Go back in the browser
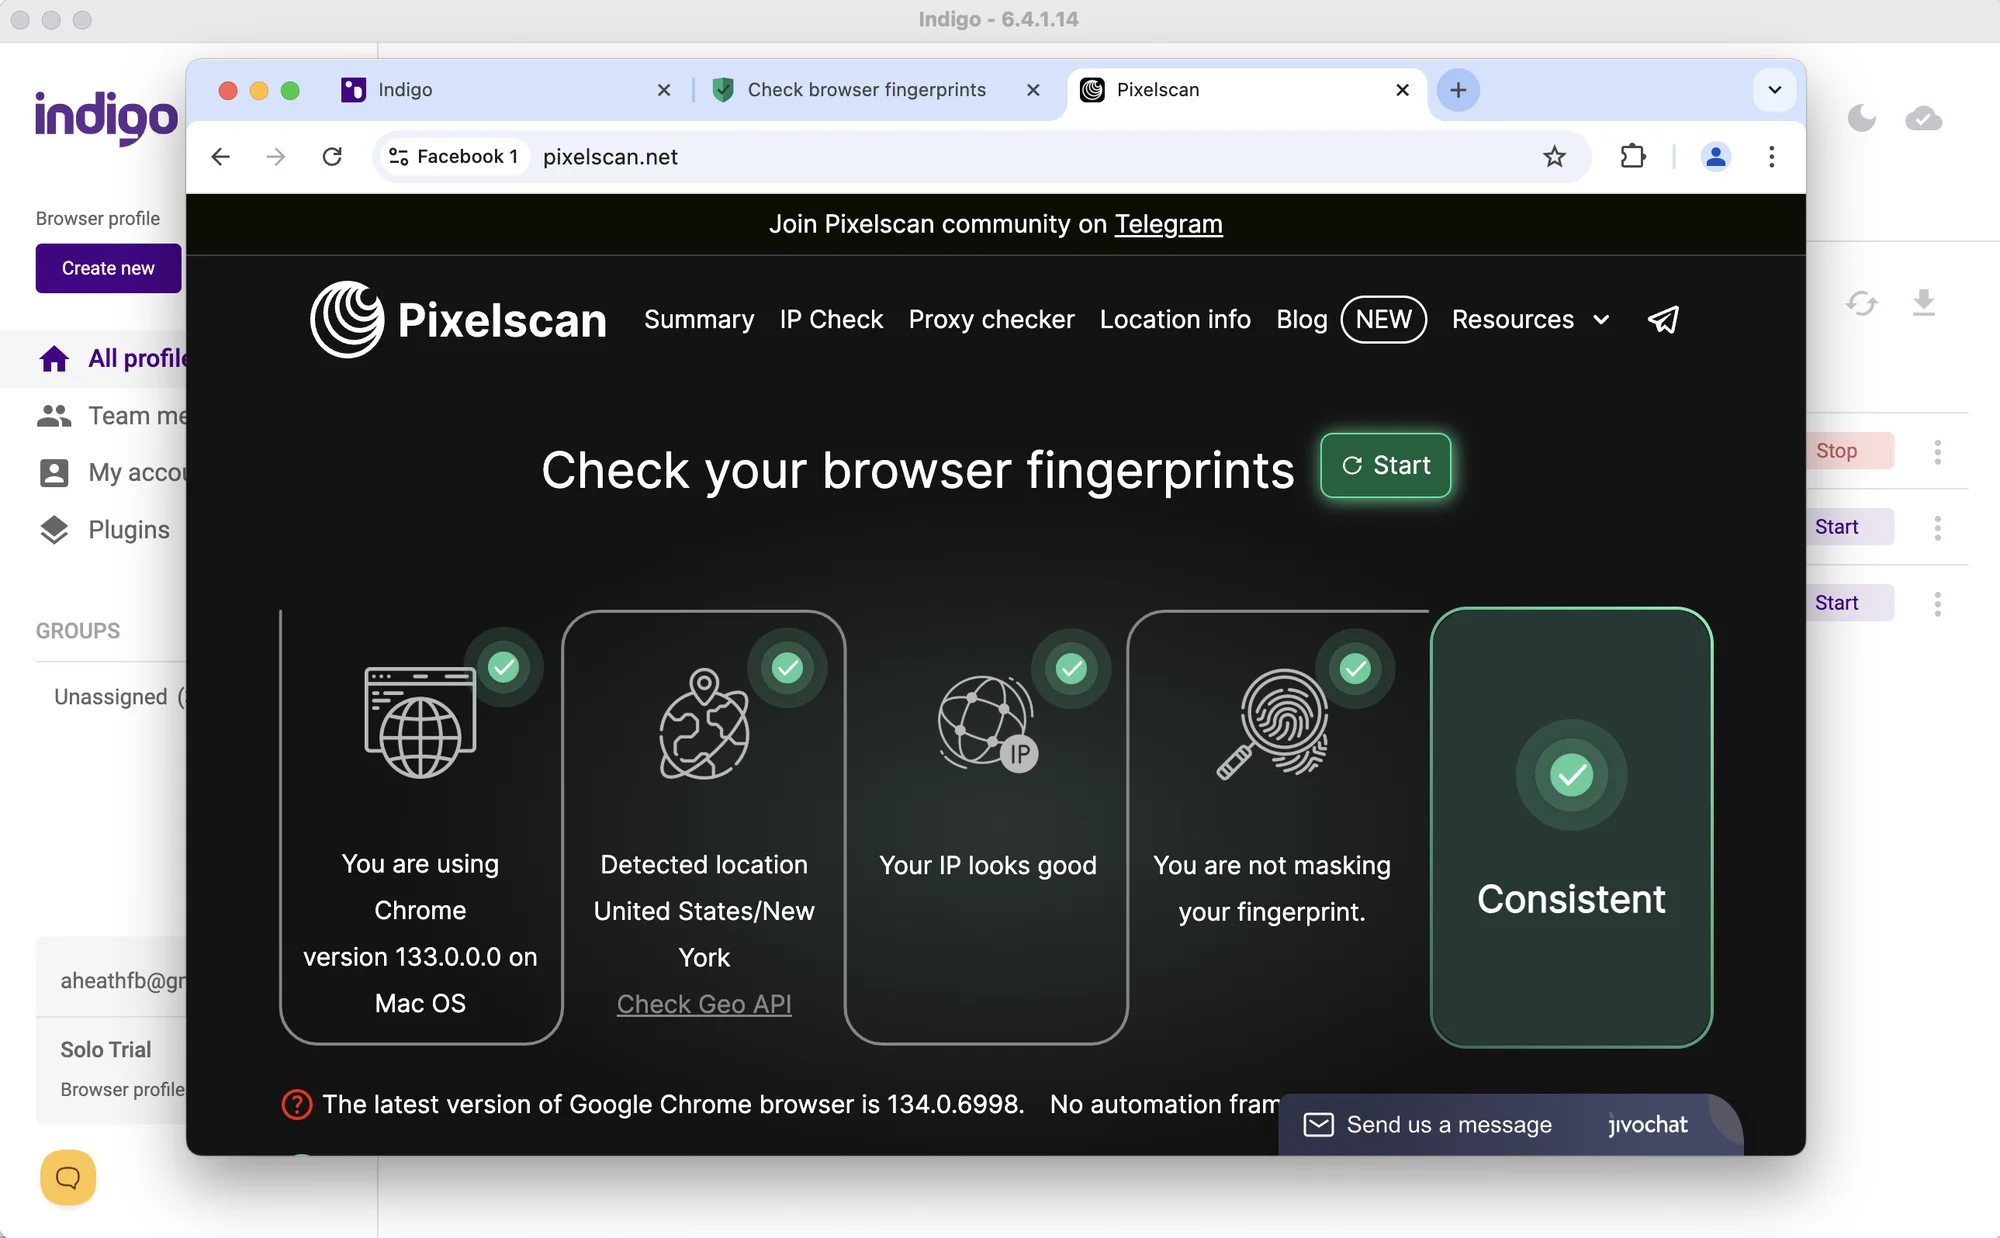Viewport: 2000px width, 1238px height. coord(221,156)
